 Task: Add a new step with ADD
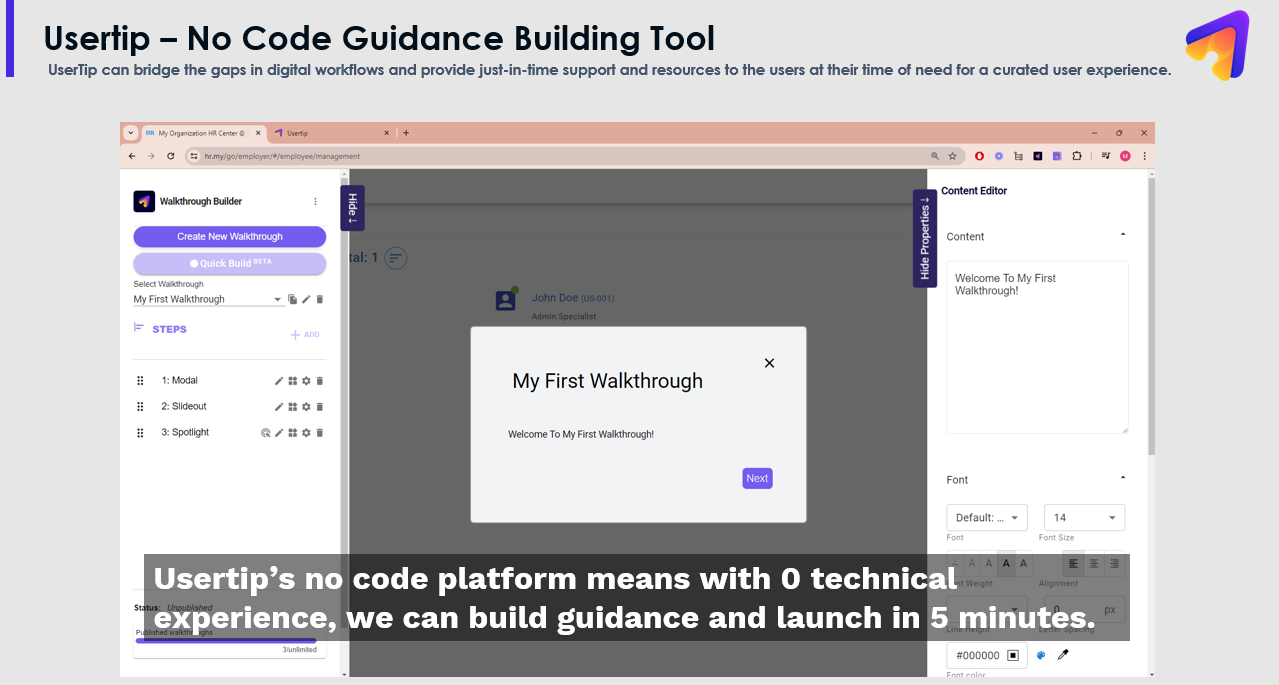(305, 335)
